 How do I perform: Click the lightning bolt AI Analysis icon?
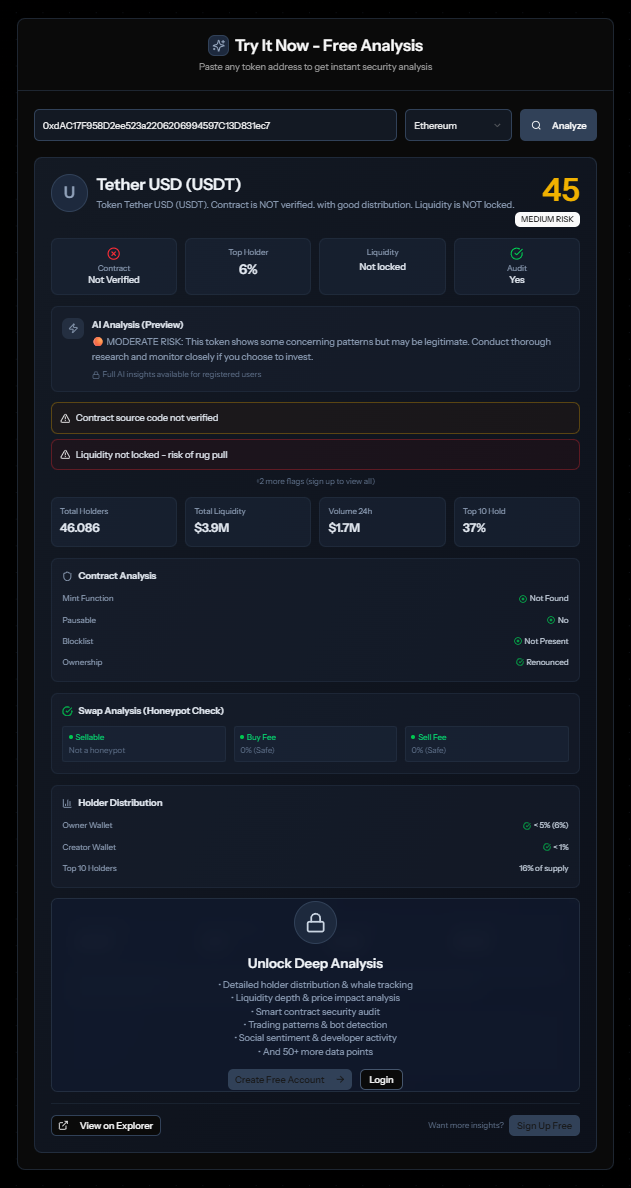[73, 328]
